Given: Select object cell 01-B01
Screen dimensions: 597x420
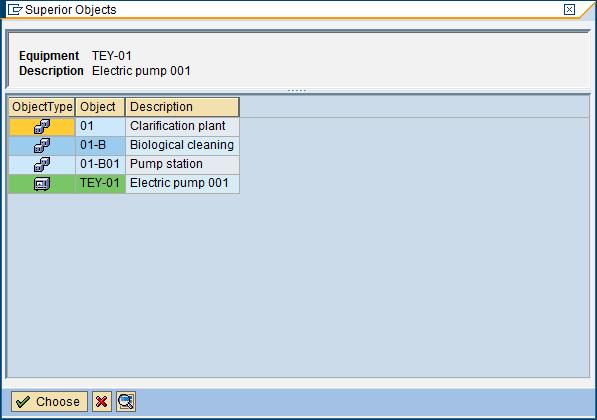Looking at the screenshot, I should coord(100,165).
